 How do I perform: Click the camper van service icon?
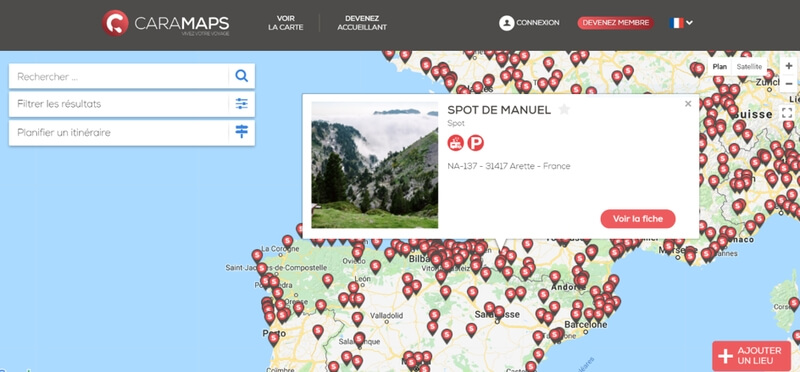(x=456, y=143)
